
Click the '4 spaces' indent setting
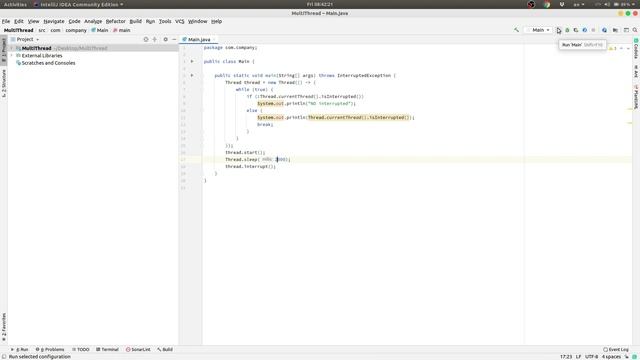(611, 357)
